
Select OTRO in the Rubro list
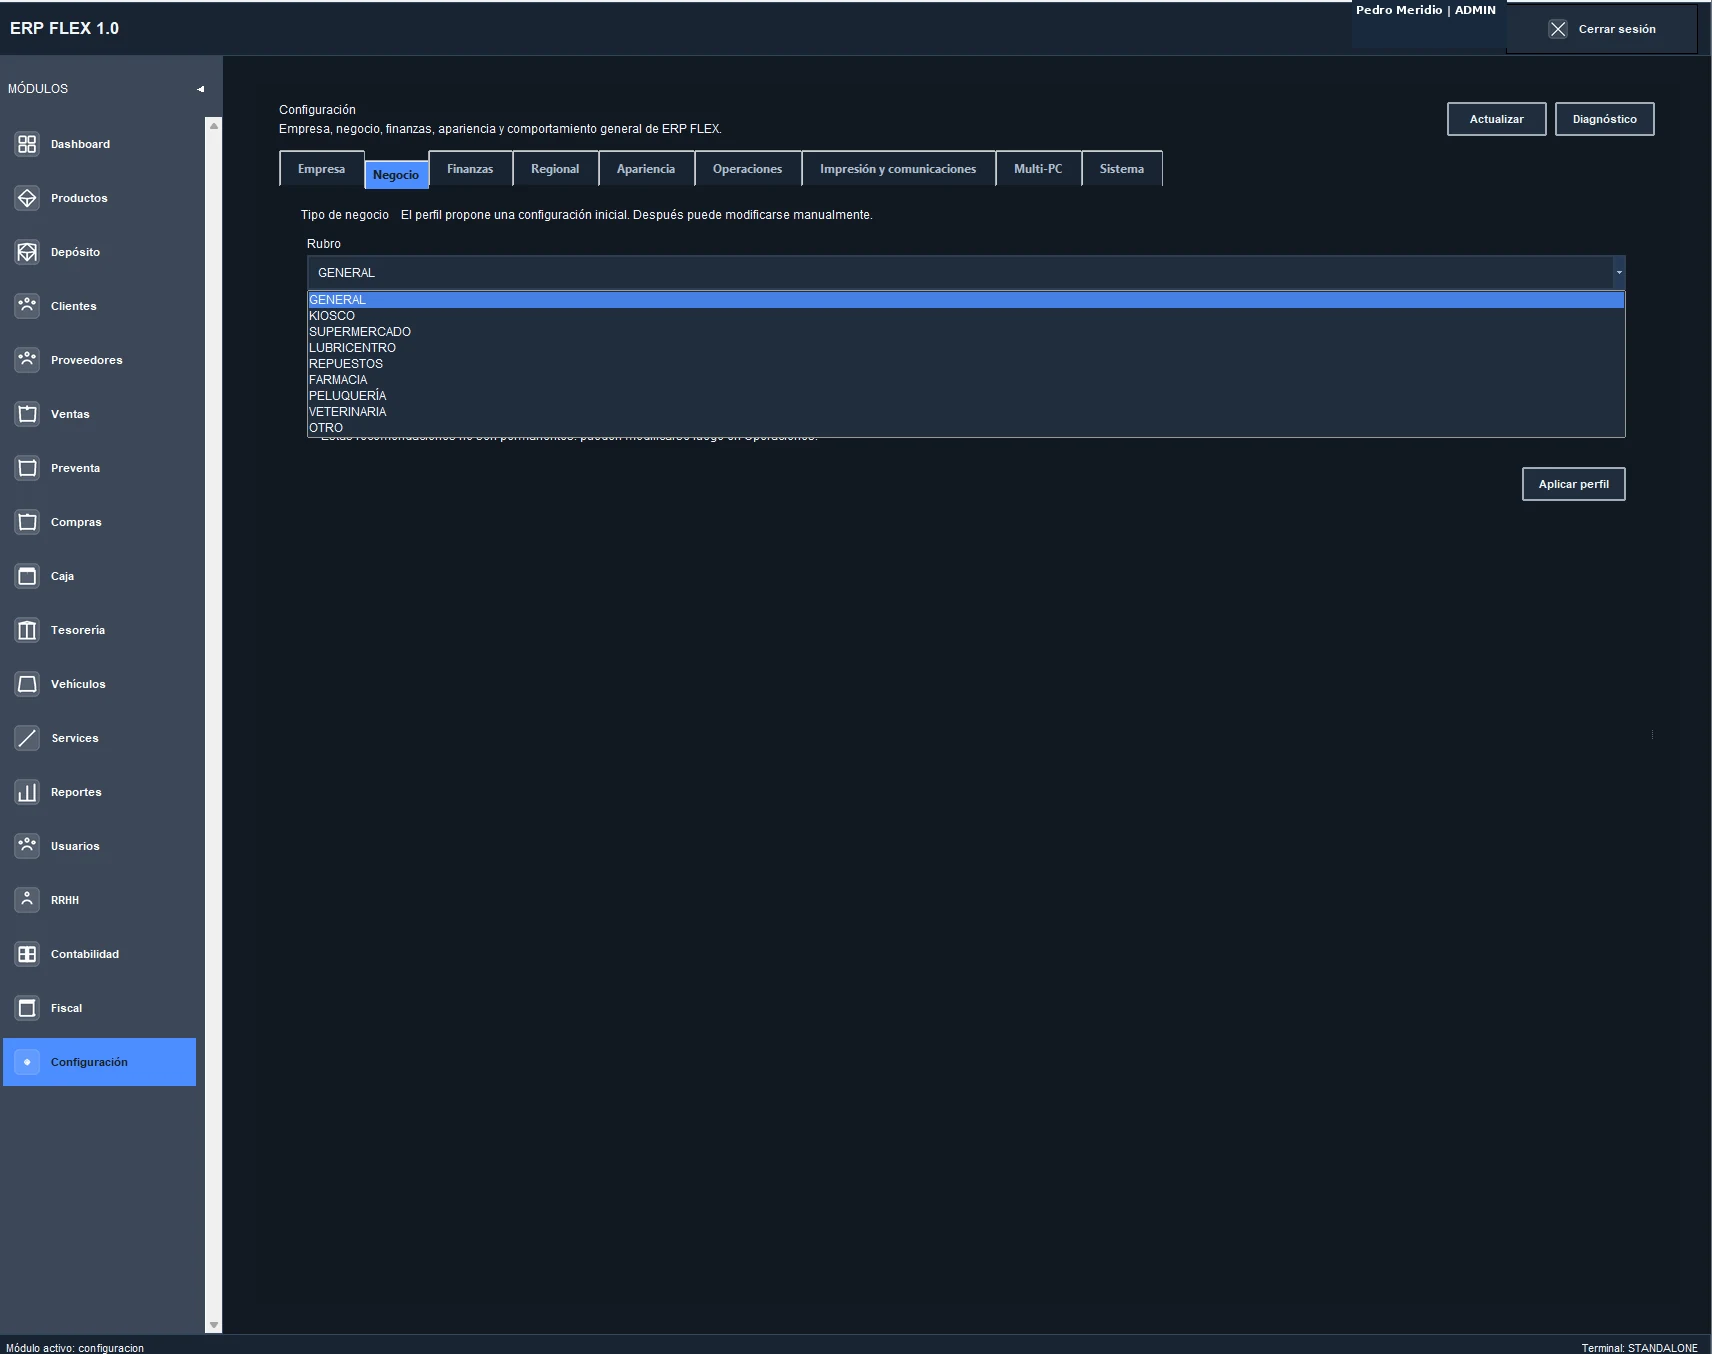pyautogui.click(x=966, y=428)
